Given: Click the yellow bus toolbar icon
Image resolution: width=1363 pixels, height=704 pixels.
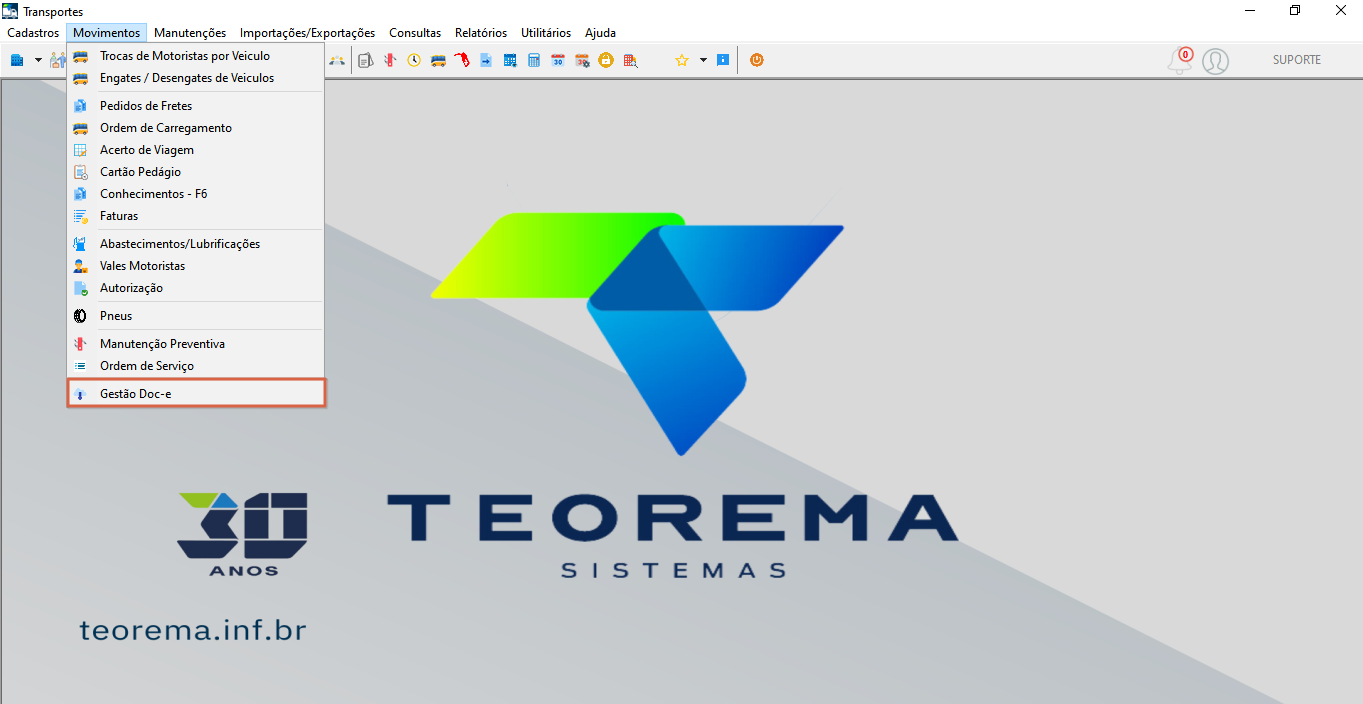Looking at the screenshot, I should click(x=438, y=60).
